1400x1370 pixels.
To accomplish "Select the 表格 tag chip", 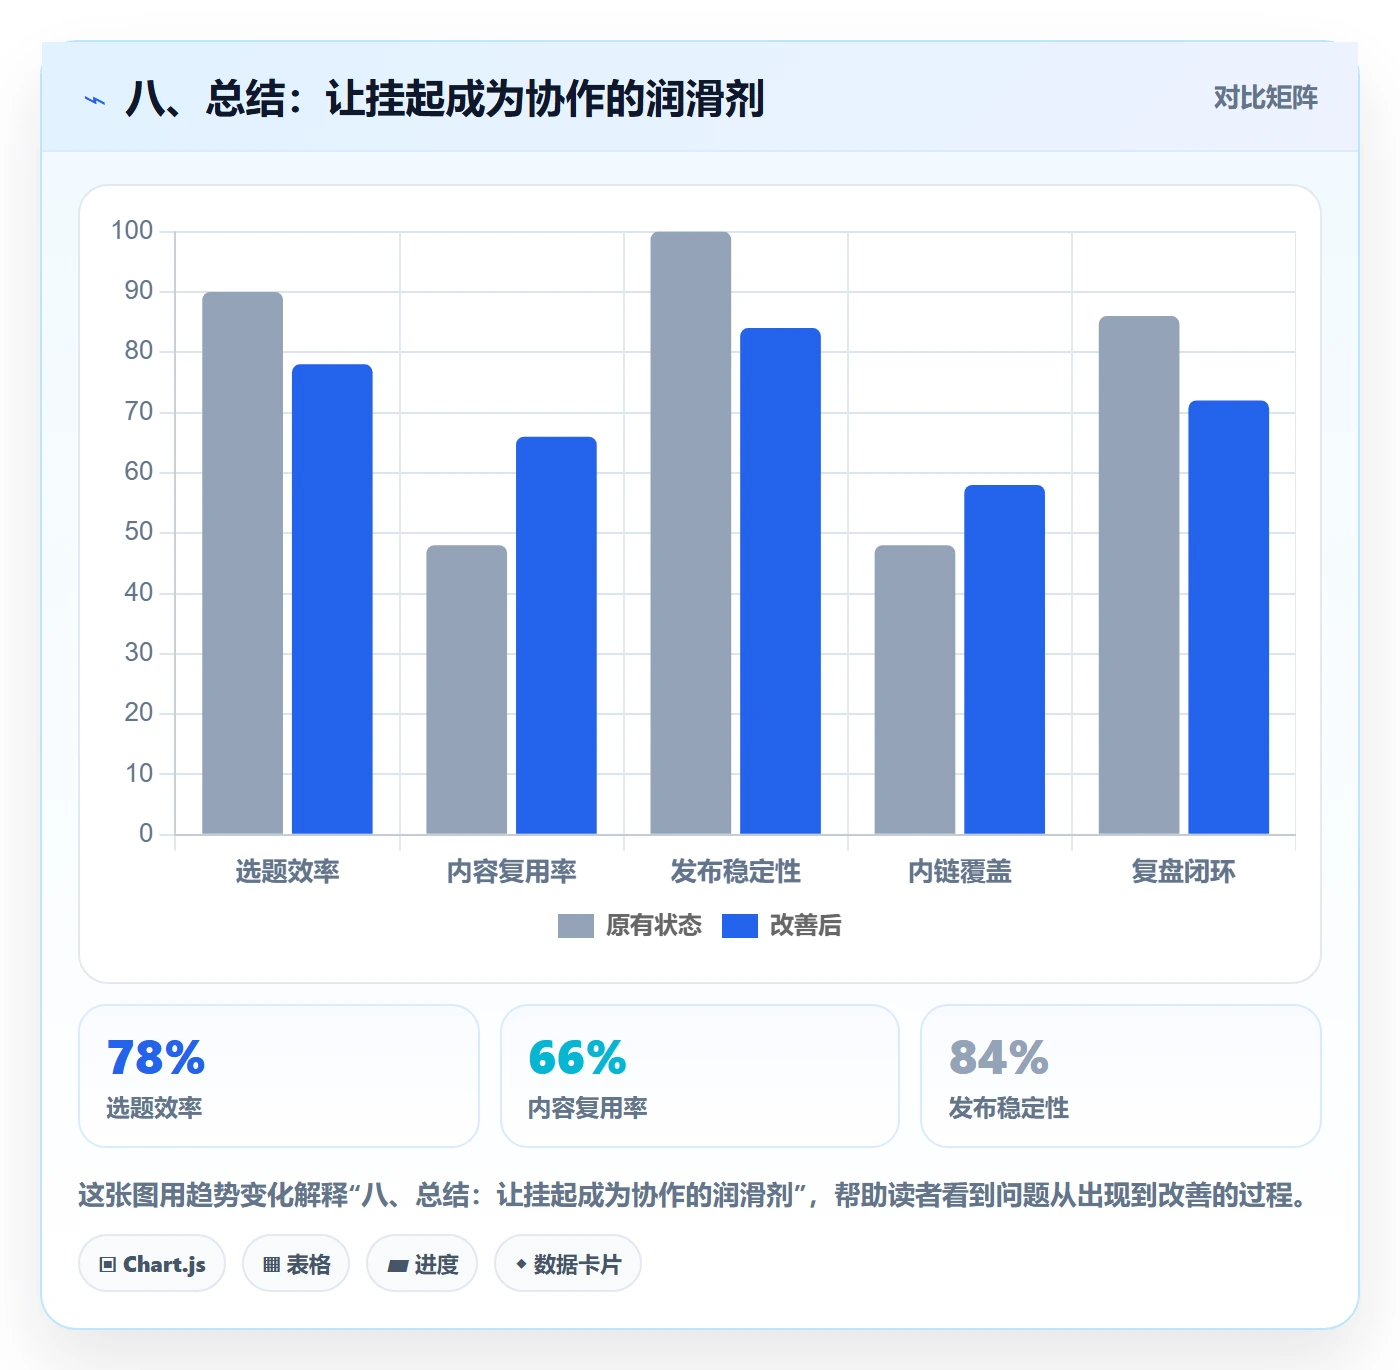I will pyautogui.click(x=296, y=1264).
